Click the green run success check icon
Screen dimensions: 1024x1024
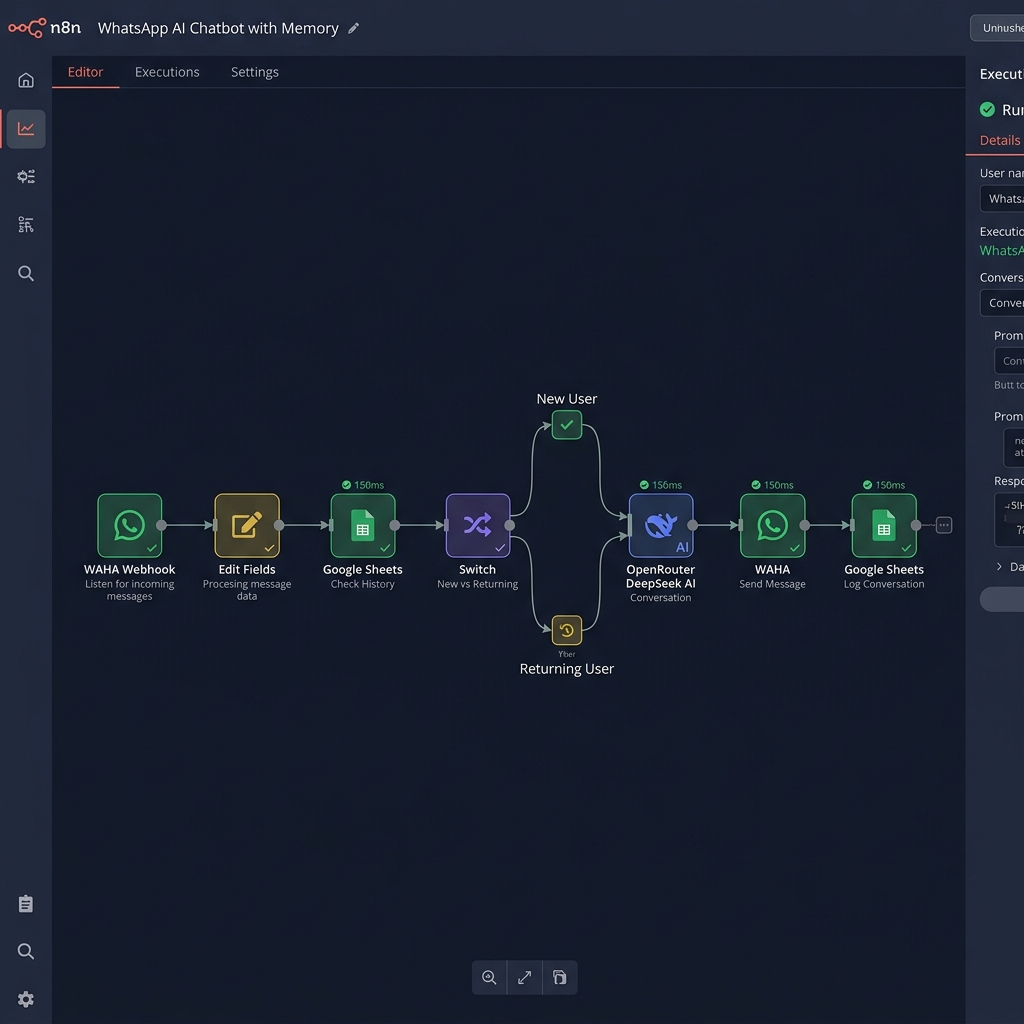pos(987,109)
